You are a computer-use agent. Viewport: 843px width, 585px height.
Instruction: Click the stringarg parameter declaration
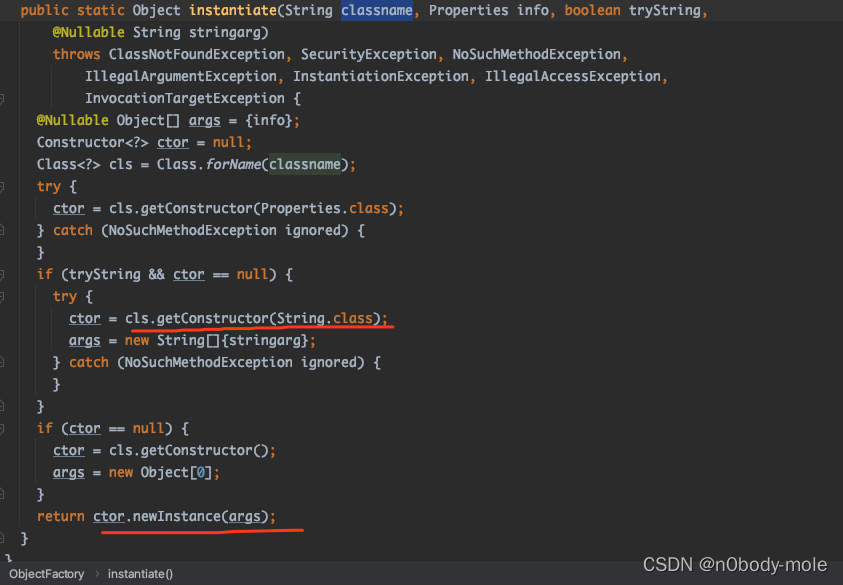click(x=225, y=32)
